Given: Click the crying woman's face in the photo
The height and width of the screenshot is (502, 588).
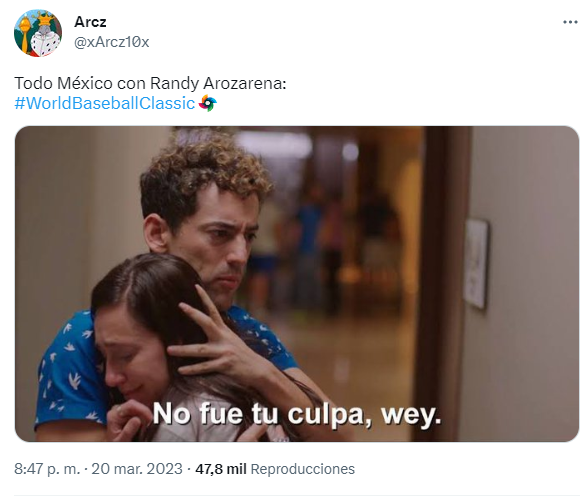Looking at the screenshot, I should (x=129, y=360).
